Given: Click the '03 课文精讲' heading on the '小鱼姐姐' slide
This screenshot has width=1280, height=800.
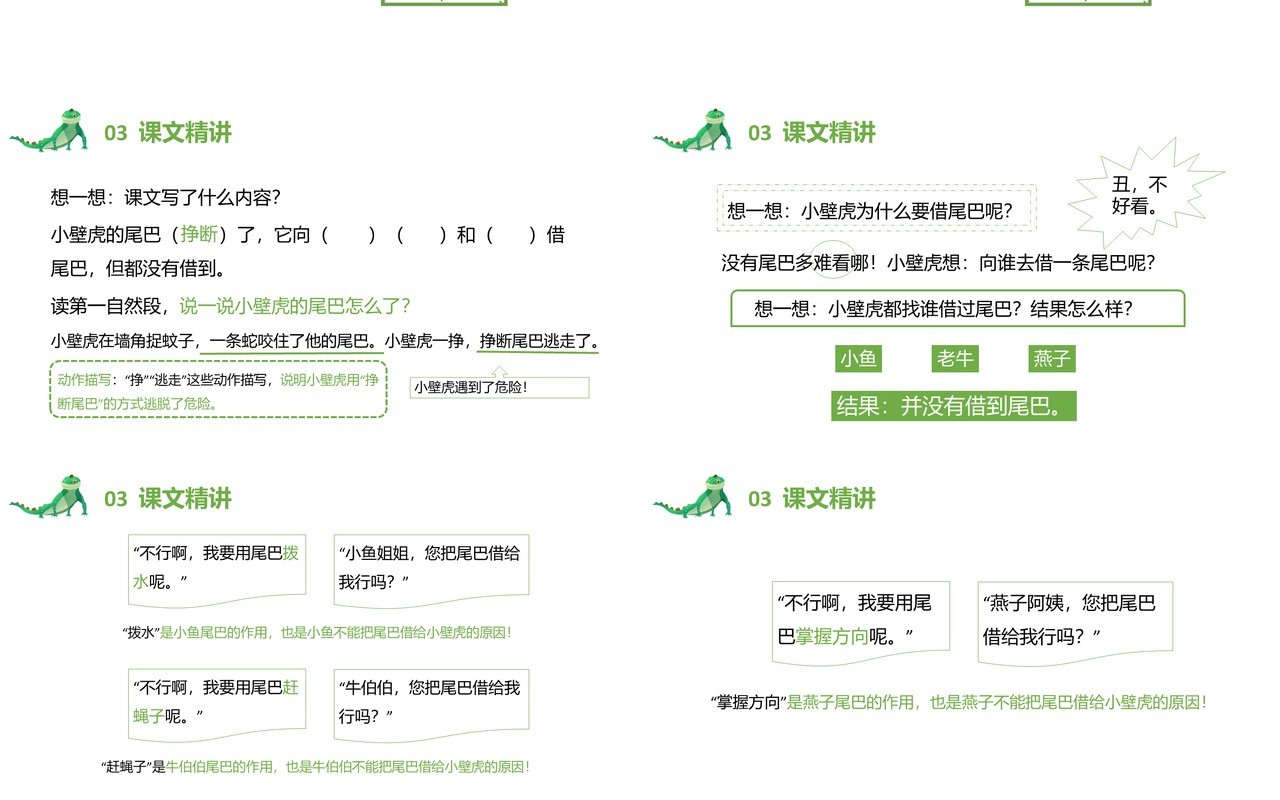Looking at the screenshot, I should point(168,498).
